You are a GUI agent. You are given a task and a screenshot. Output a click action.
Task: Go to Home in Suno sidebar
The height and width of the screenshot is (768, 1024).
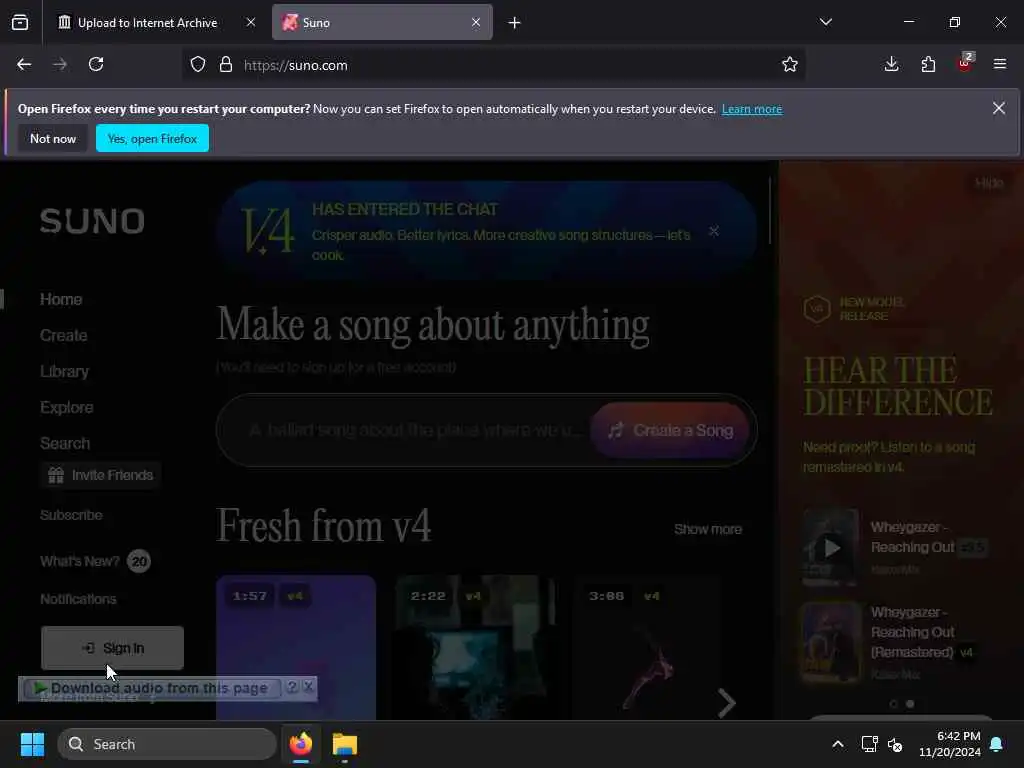tap(61, 300)
